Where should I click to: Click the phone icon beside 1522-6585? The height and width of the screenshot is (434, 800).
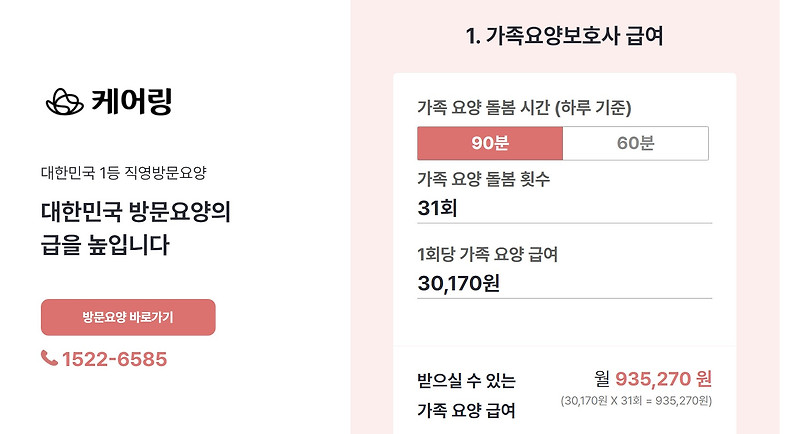(49, 358)
